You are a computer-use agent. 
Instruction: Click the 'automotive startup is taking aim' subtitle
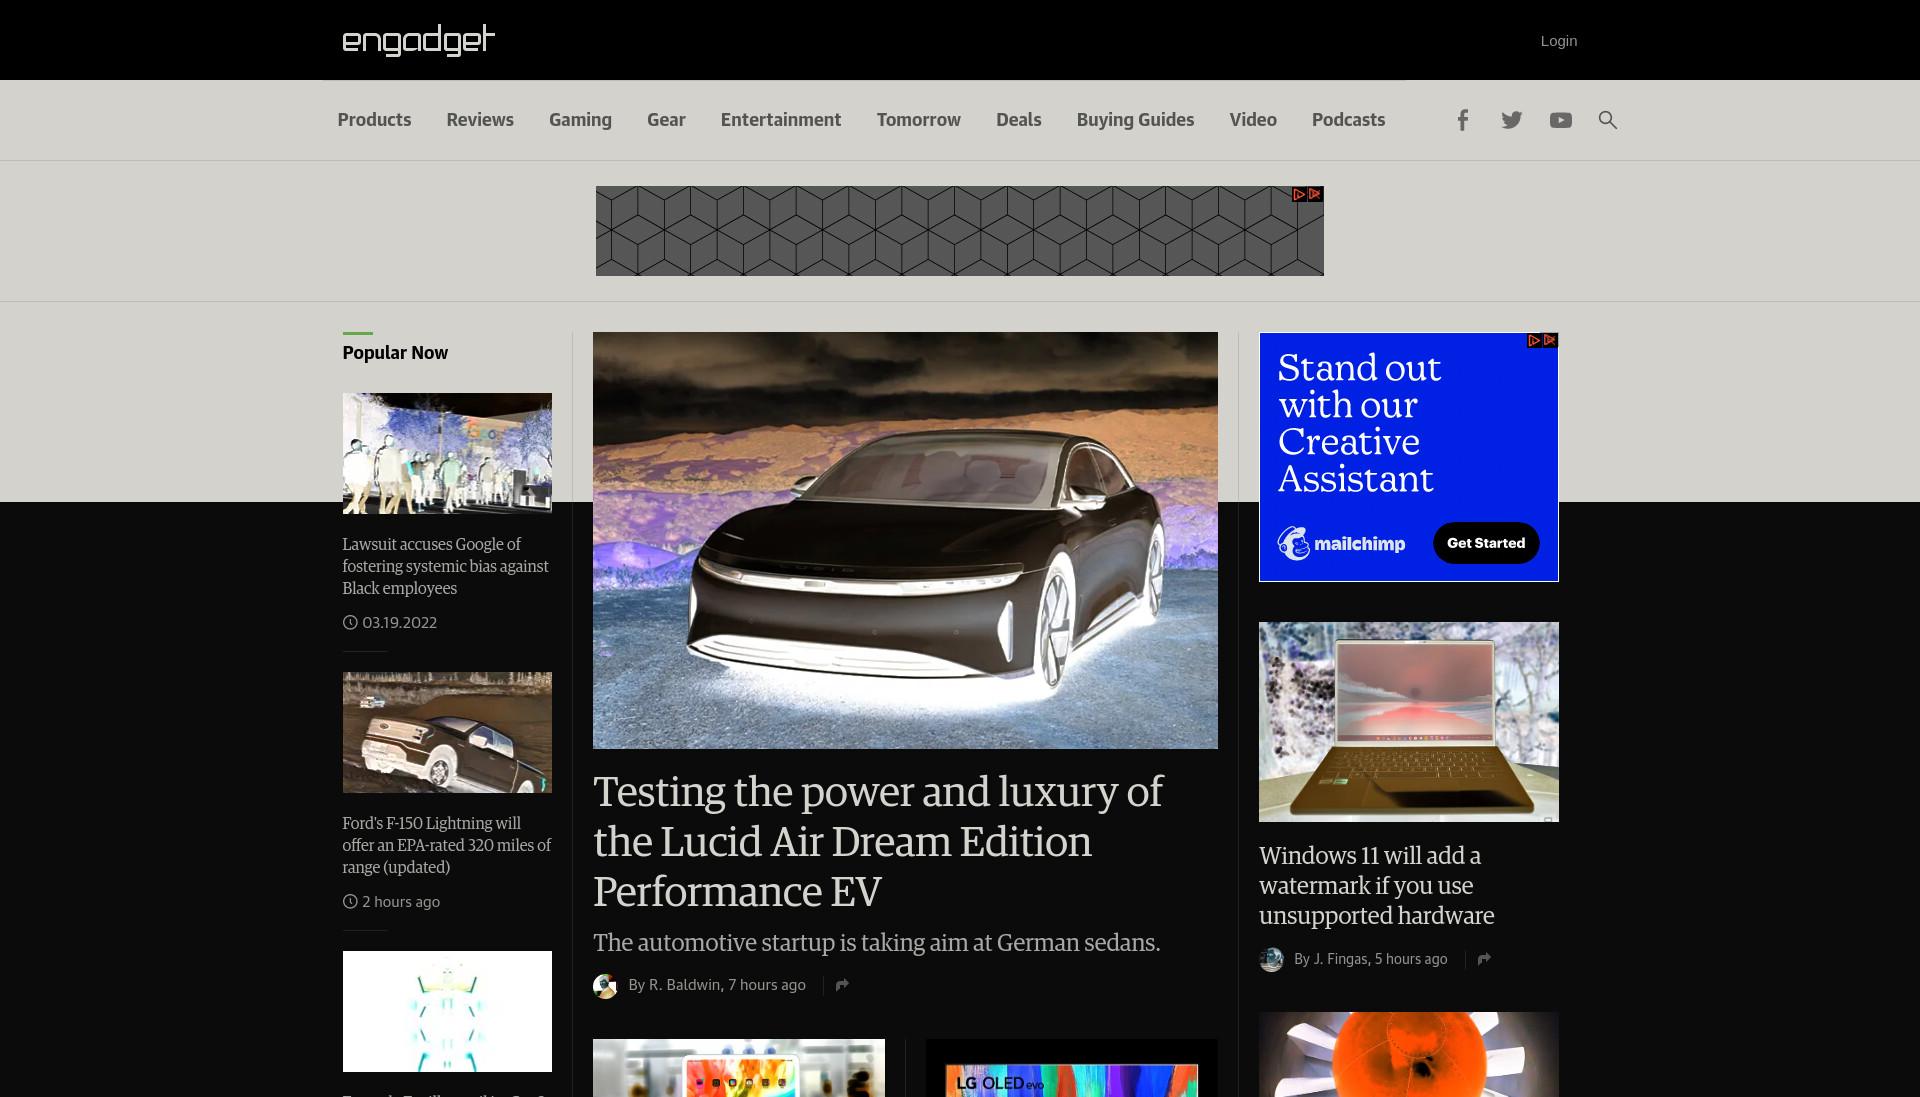click(x=876, y=943)
